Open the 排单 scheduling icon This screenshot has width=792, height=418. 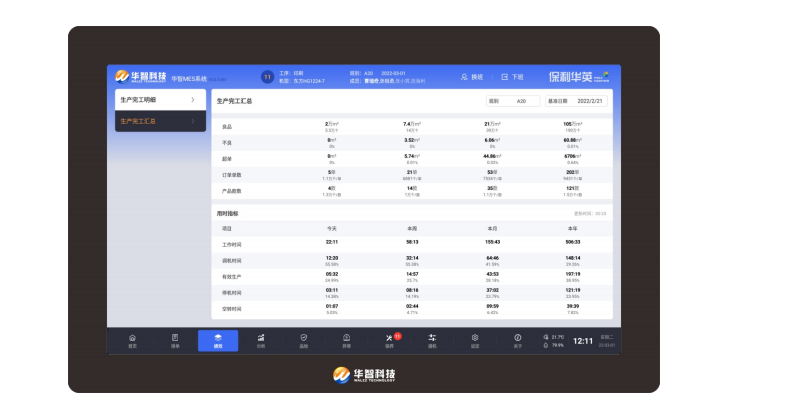[175, 340]
